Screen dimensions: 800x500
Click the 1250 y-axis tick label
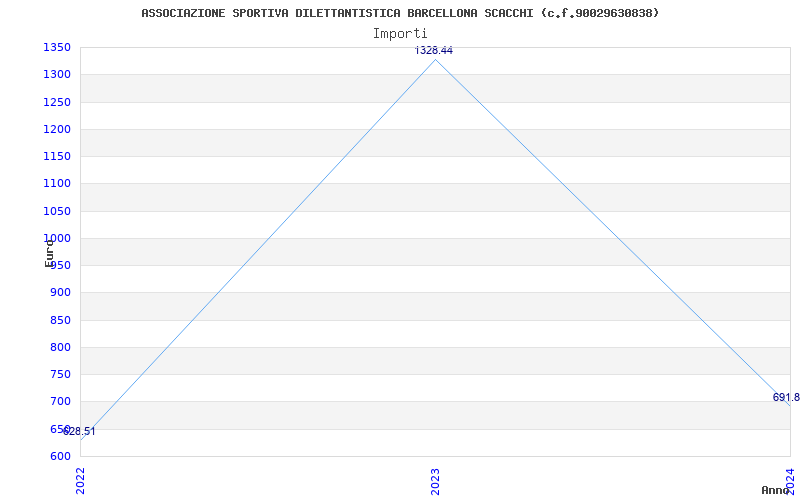coord(56,102)
